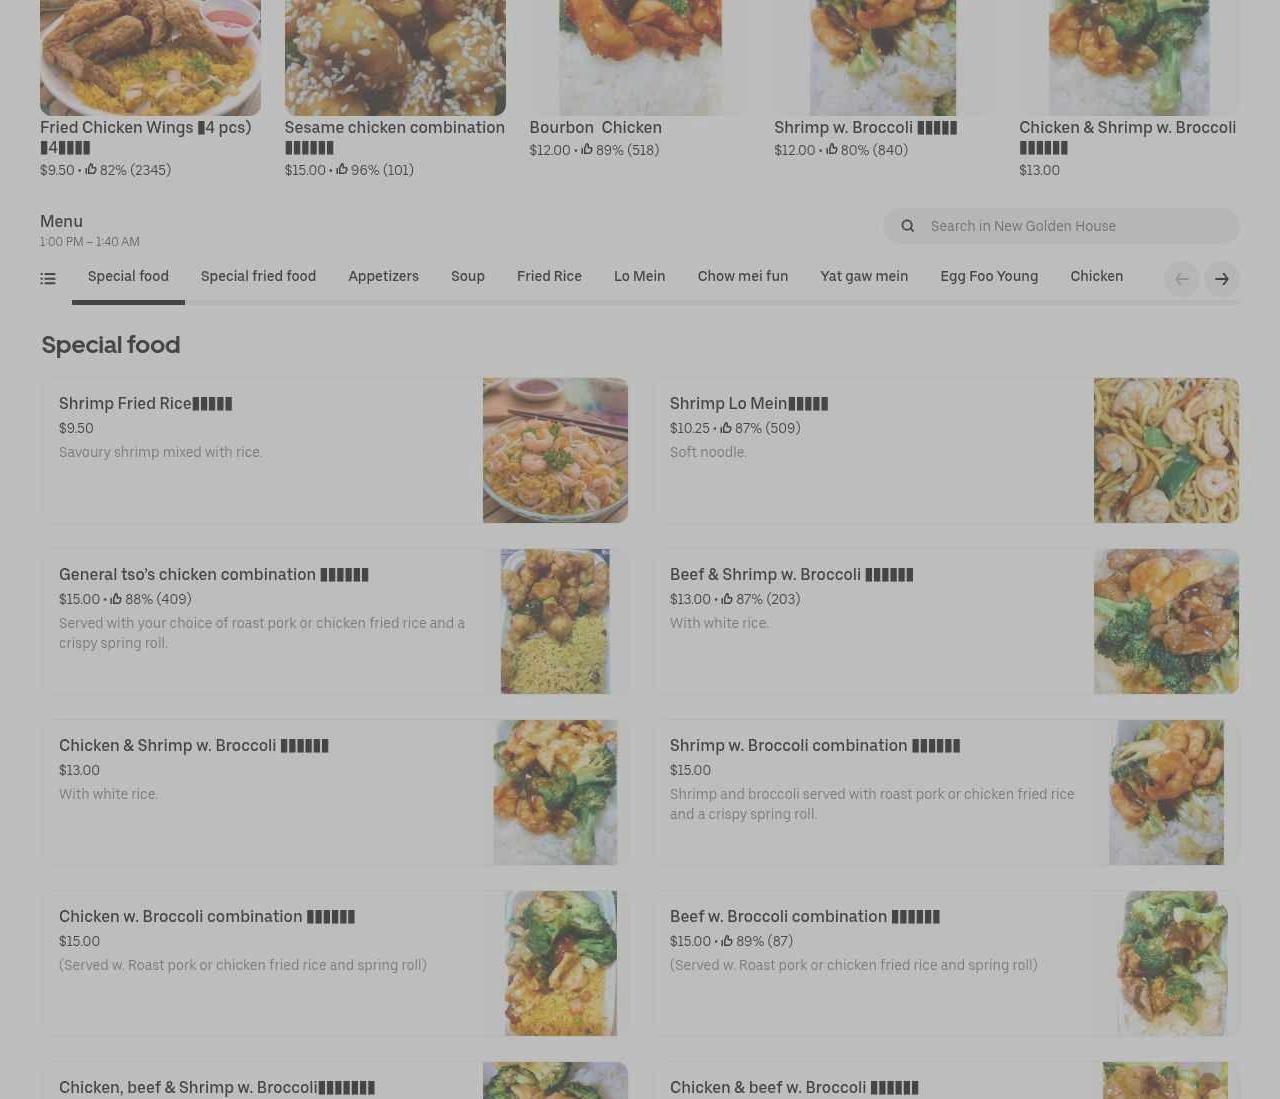Screen dimensions: 1280x1099
Task: Click the "Special food" section heading
Action: (x=111, y=345)
